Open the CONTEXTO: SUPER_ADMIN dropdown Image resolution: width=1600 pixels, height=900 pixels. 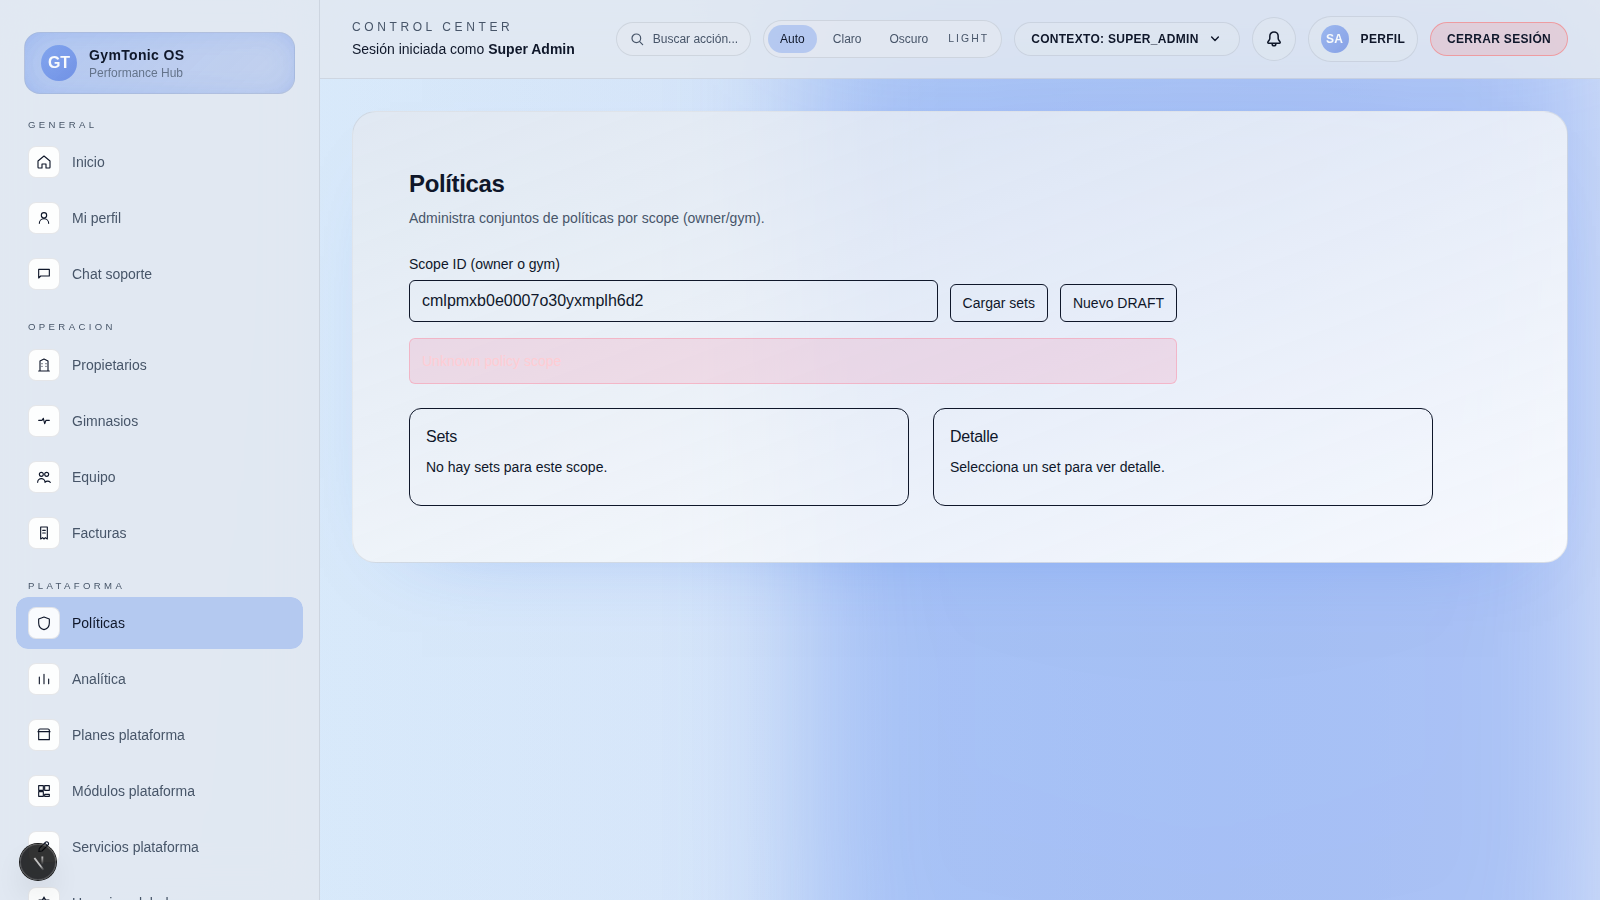[x=1126, y=39]
